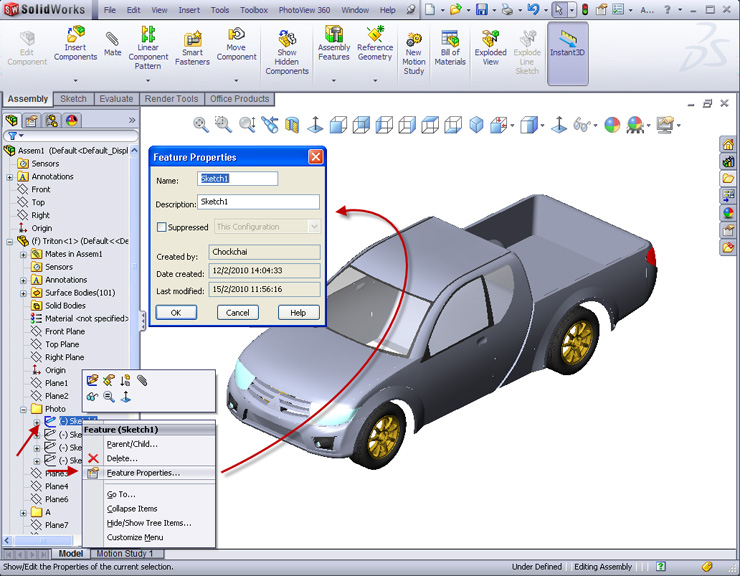Switch to the Motion Study 1 tab
The image size is (740, 576).
click(125, 553)
